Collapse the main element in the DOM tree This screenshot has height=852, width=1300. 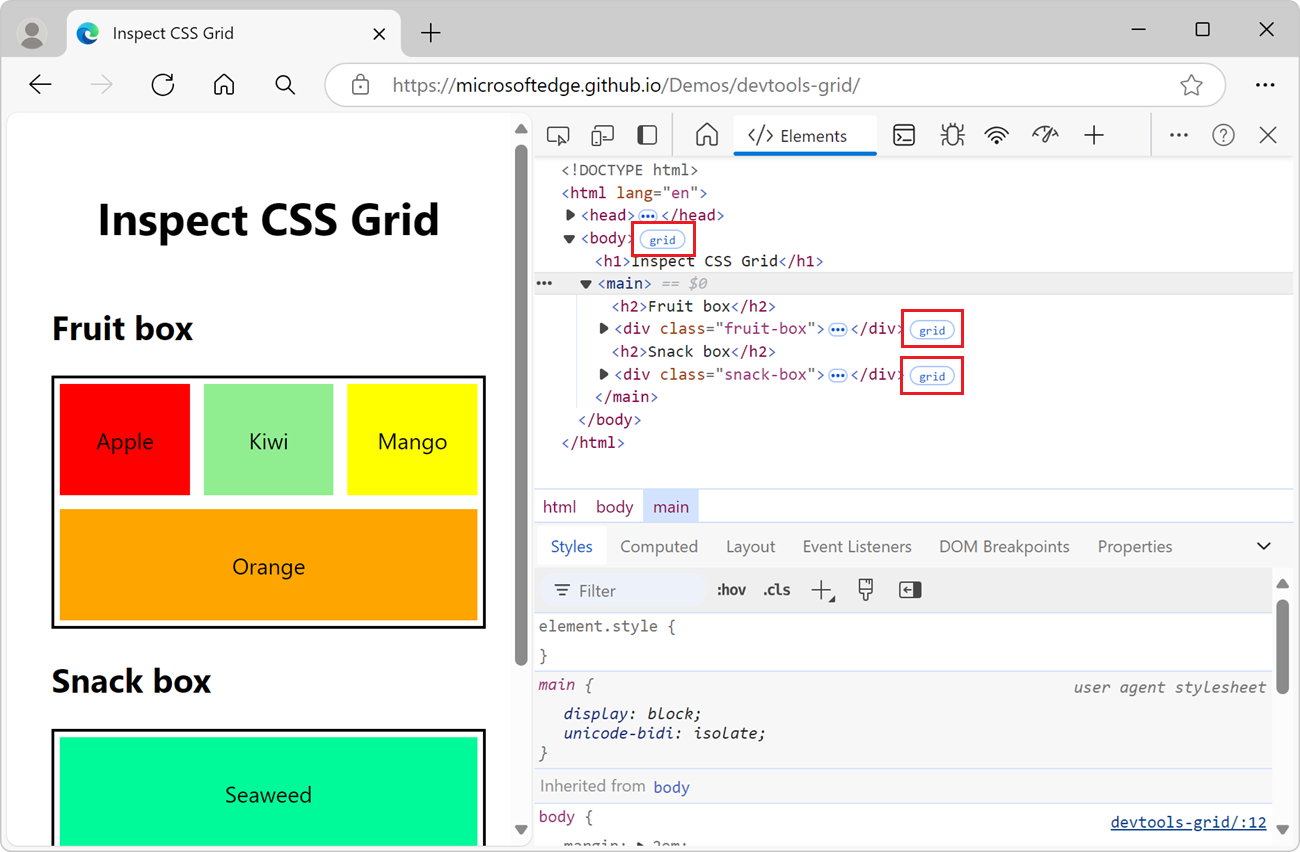[585, 283]
